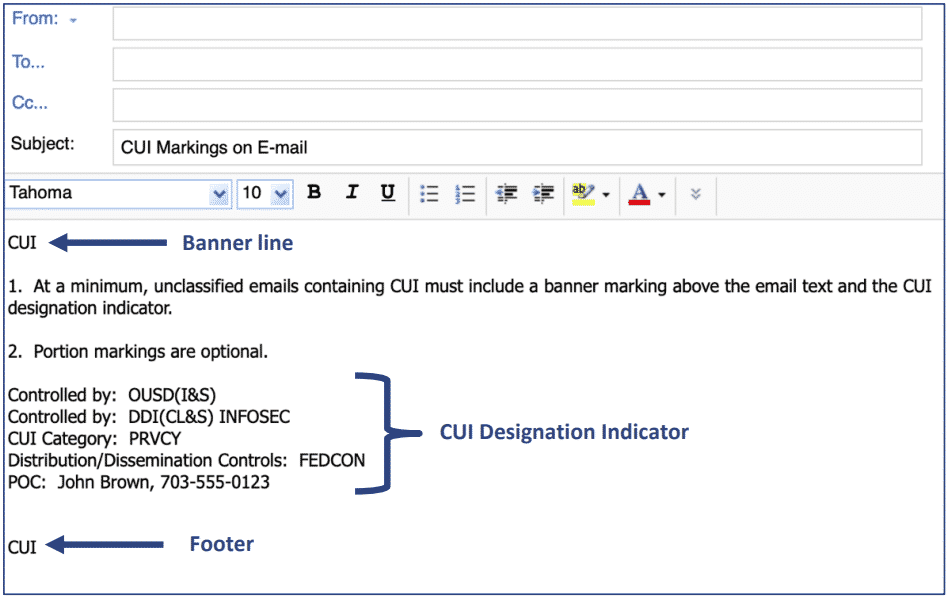This screenshot has height=597, width=951.
Task: Open the font size 10 dropdown
Action: click(x=281, y=195)
